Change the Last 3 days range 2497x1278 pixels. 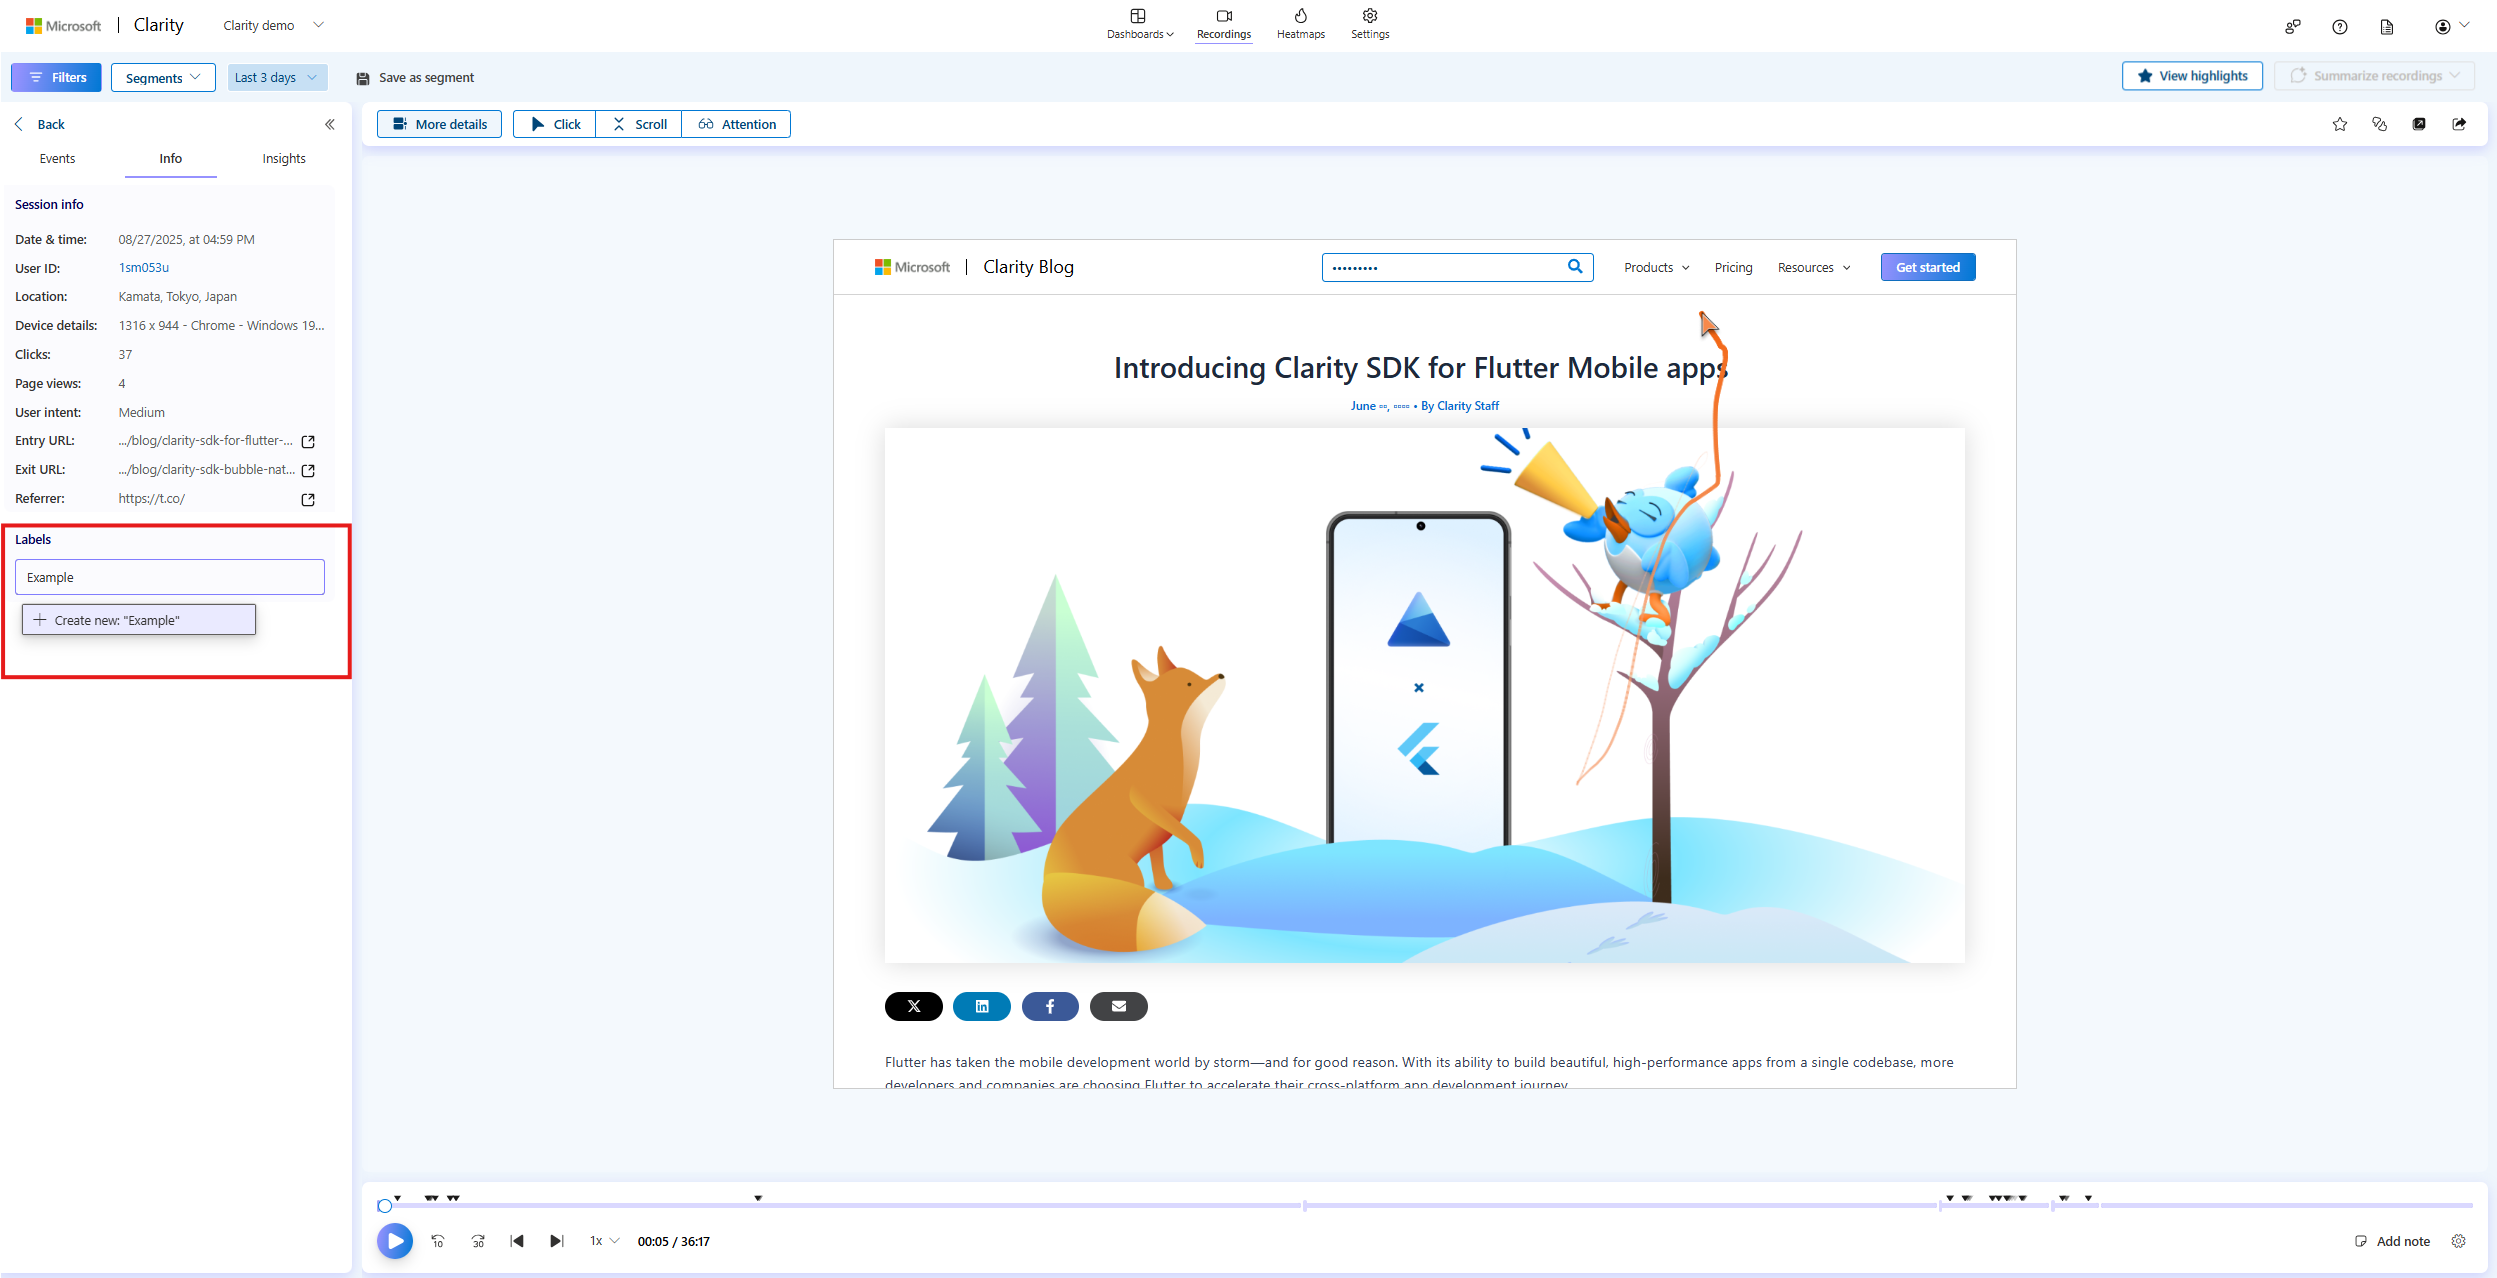[276, 77]
